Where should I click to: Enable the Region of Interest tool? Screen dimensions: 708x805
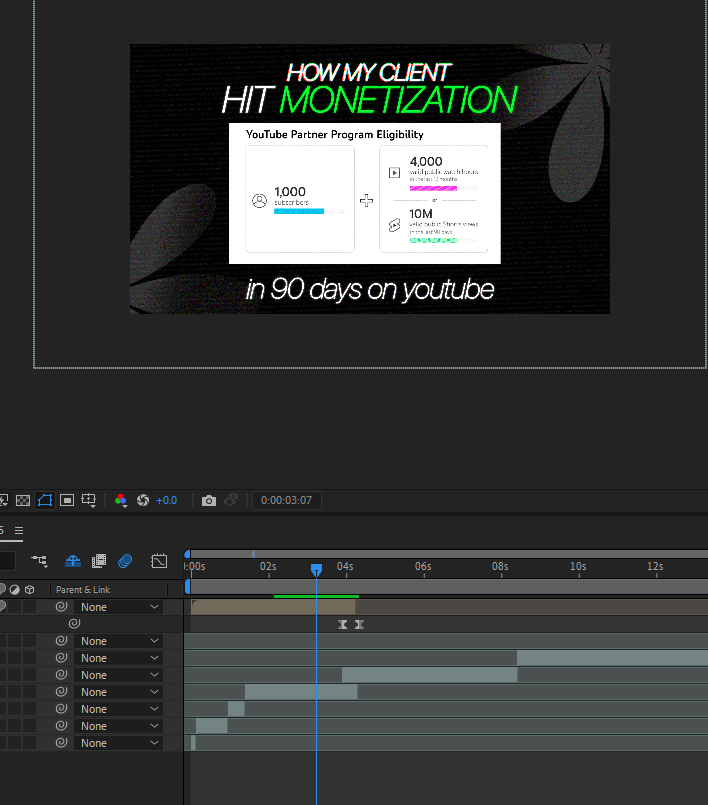point(67,501)
